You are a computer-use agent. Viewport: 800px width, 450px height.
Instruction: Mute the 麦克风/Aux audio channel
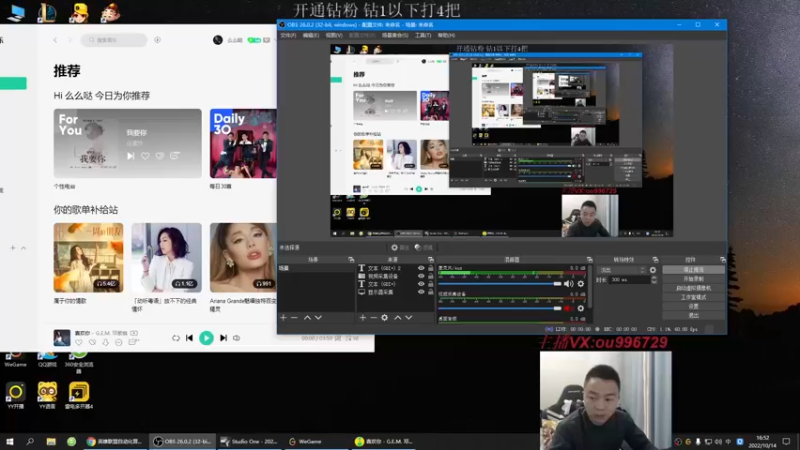[x=568, y=284]
